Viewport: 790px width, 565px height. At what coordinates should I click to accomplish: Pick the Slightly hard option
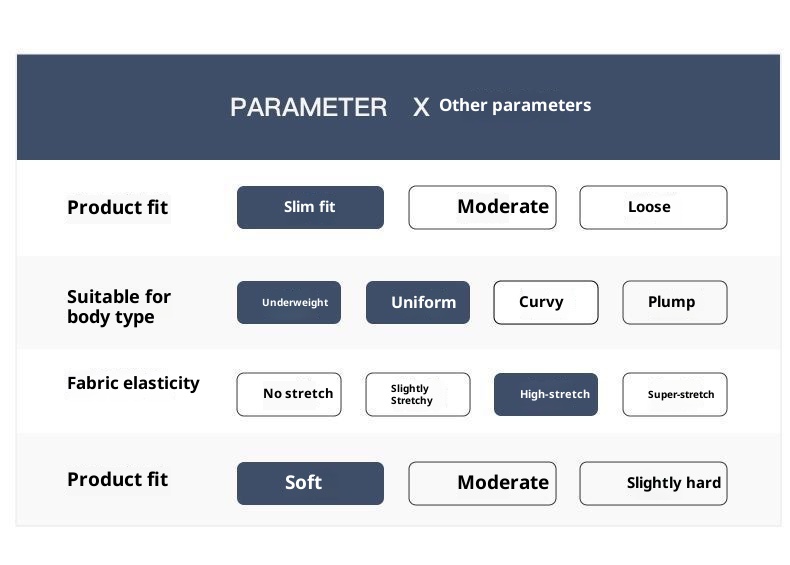653,483
